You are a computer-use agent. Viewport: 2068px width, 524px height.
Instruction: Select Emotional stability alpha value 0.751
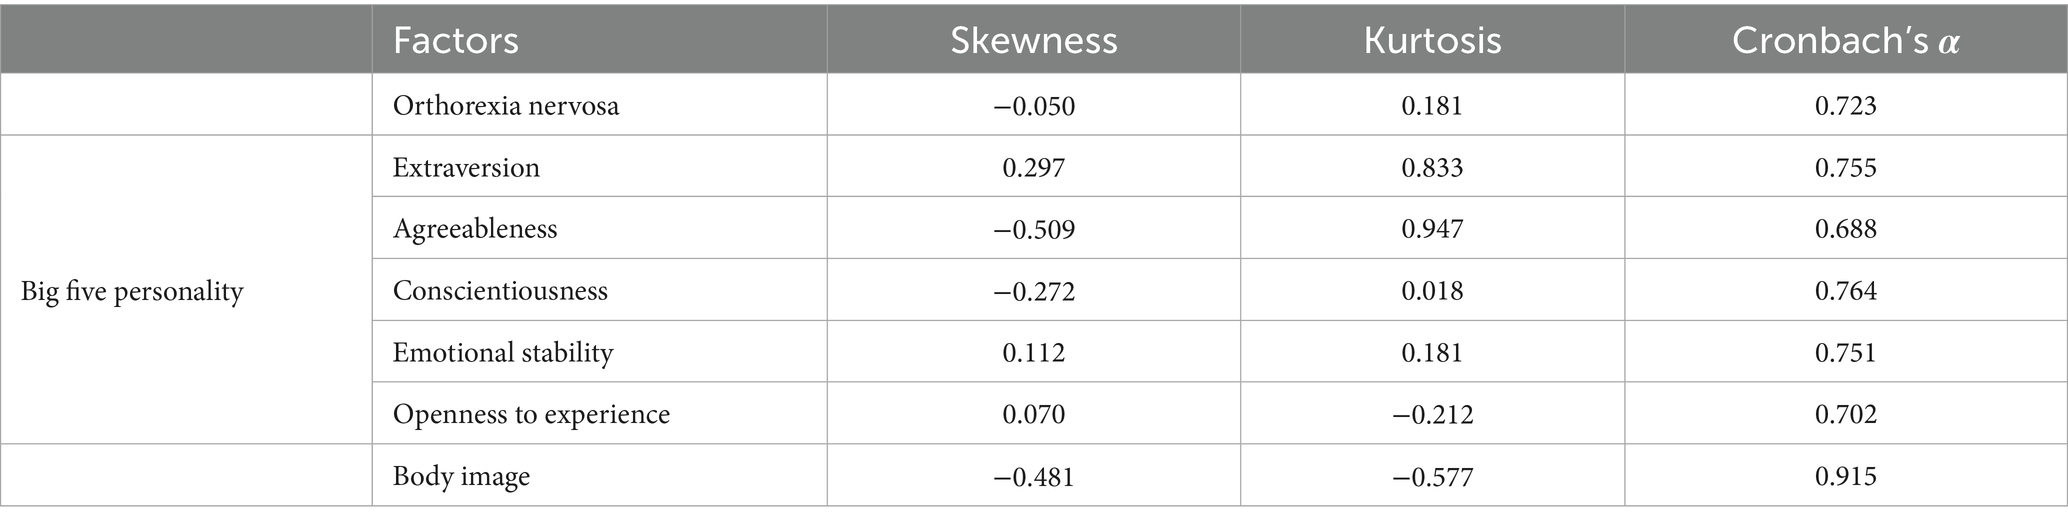click(1845, 353)
